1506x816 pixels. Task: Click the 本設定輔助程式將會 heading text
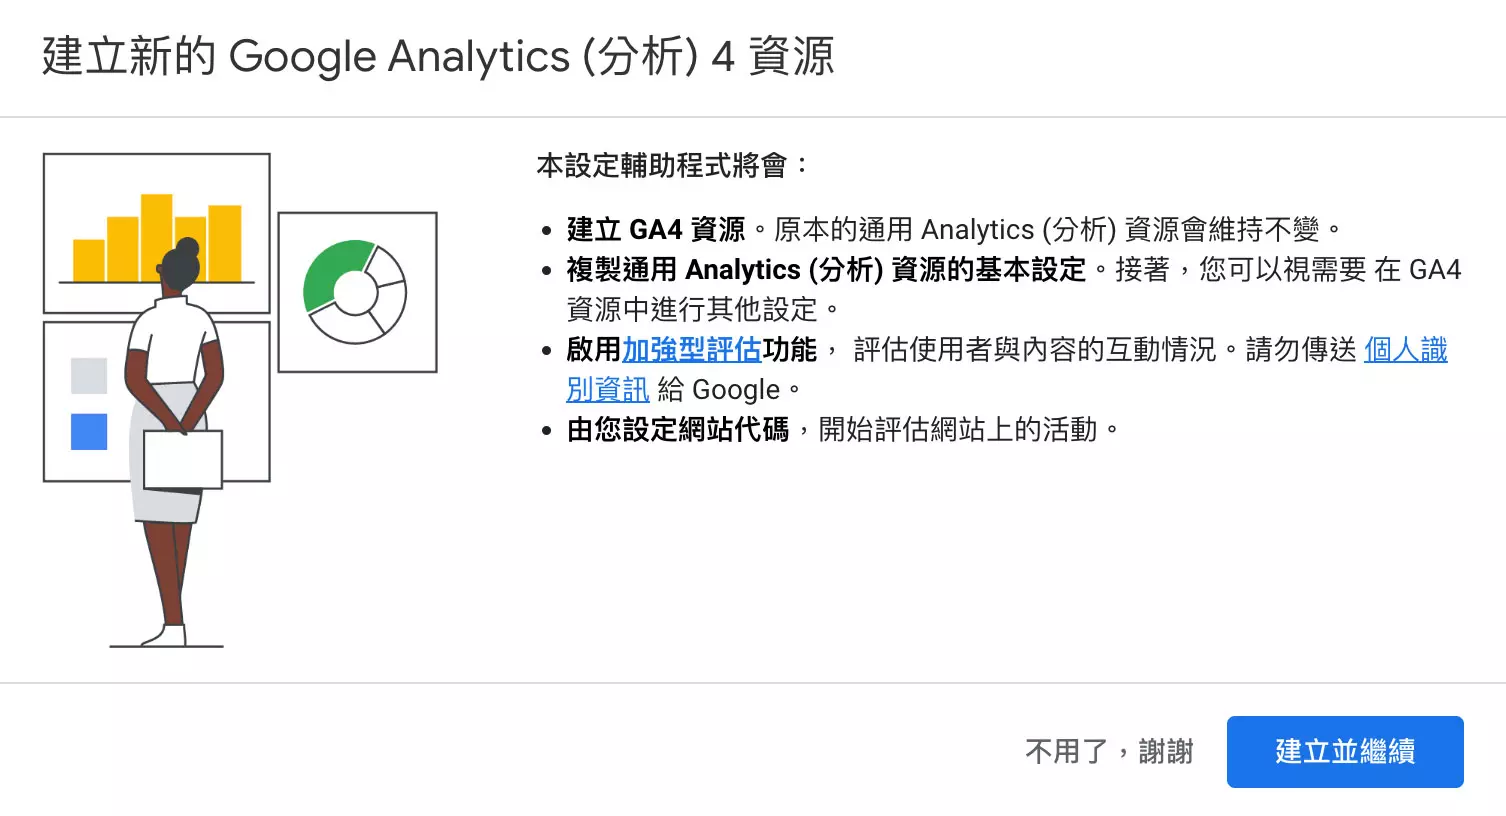671,166
